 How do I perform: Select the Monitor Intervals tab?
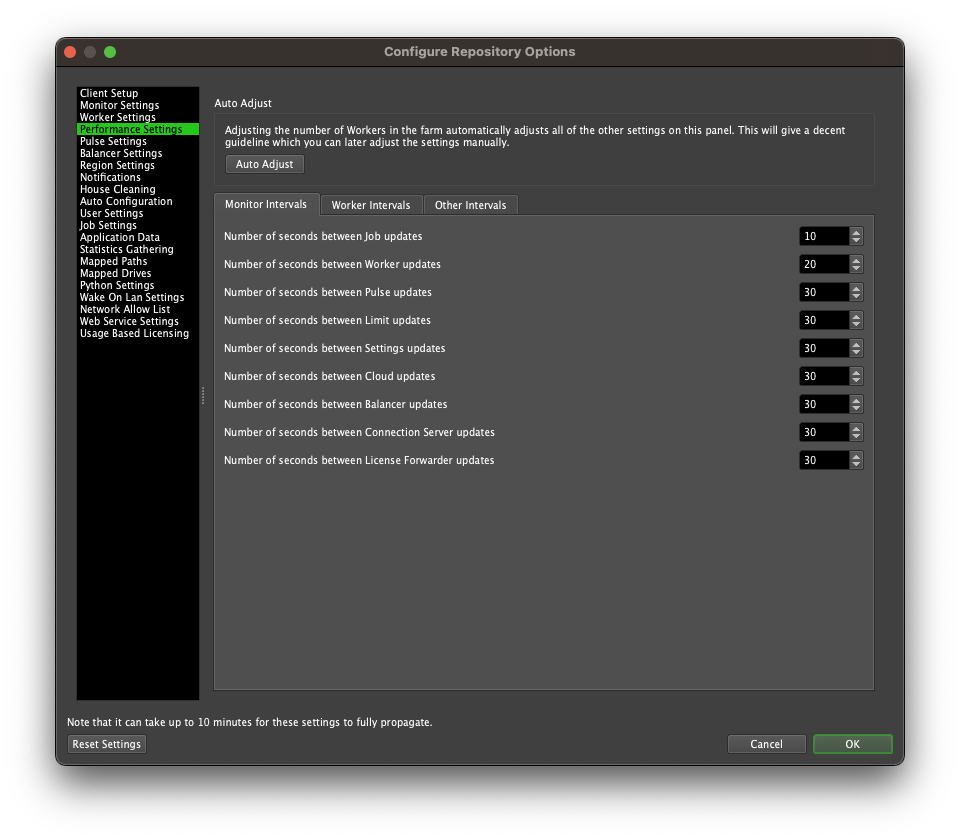tap(266, 205)
